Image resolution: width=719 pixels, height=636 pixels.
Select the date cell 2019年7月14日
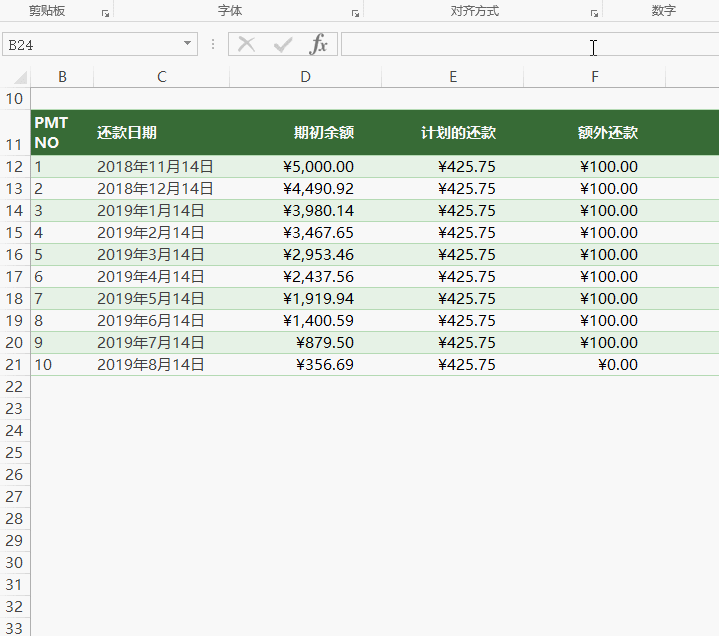point(161,343)
